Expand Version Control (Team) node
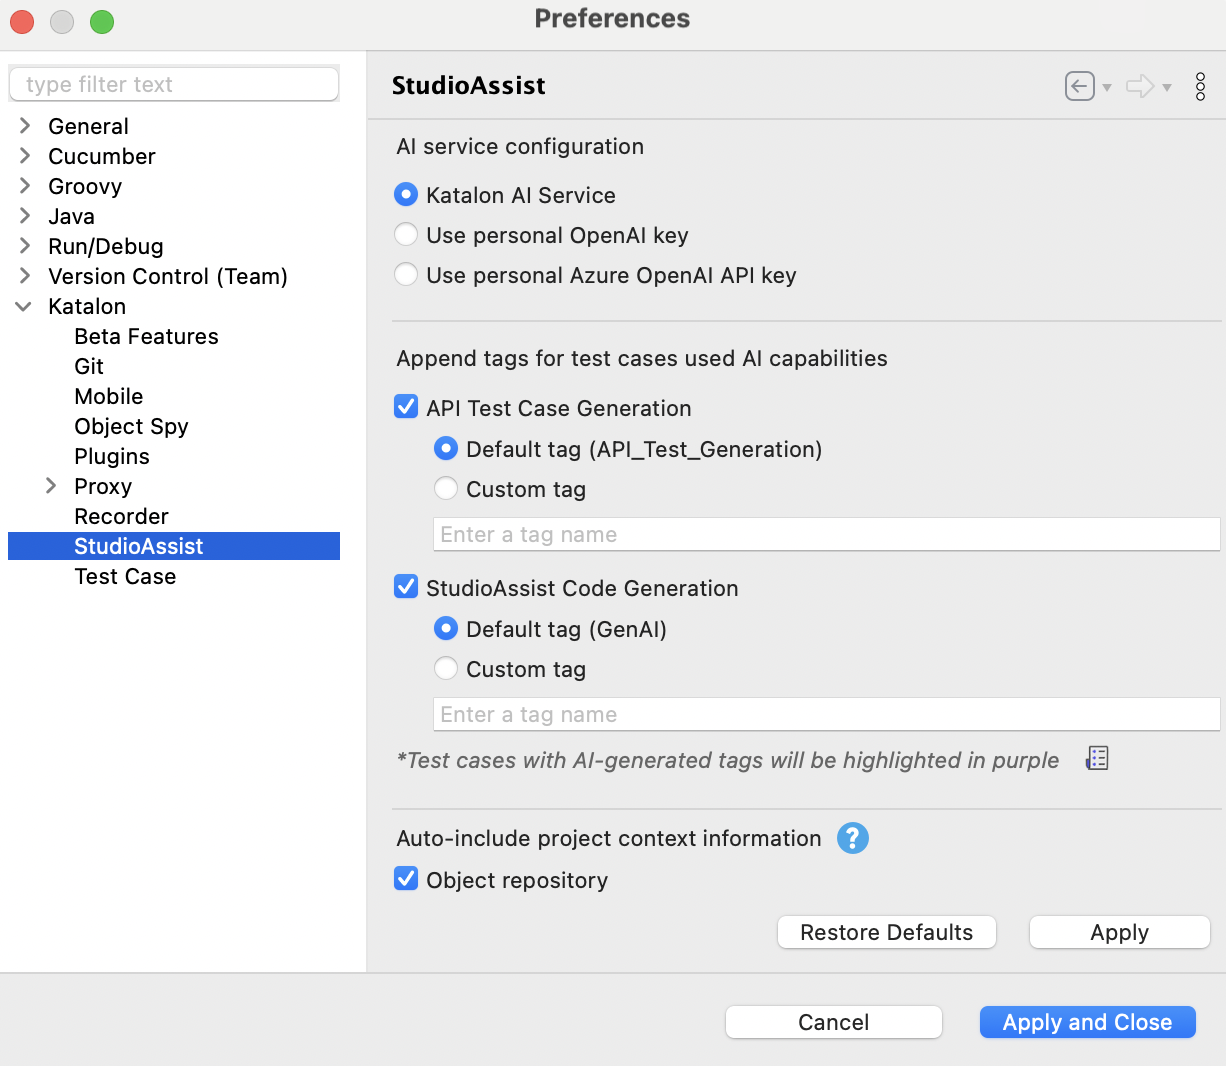 pos(25,275)
